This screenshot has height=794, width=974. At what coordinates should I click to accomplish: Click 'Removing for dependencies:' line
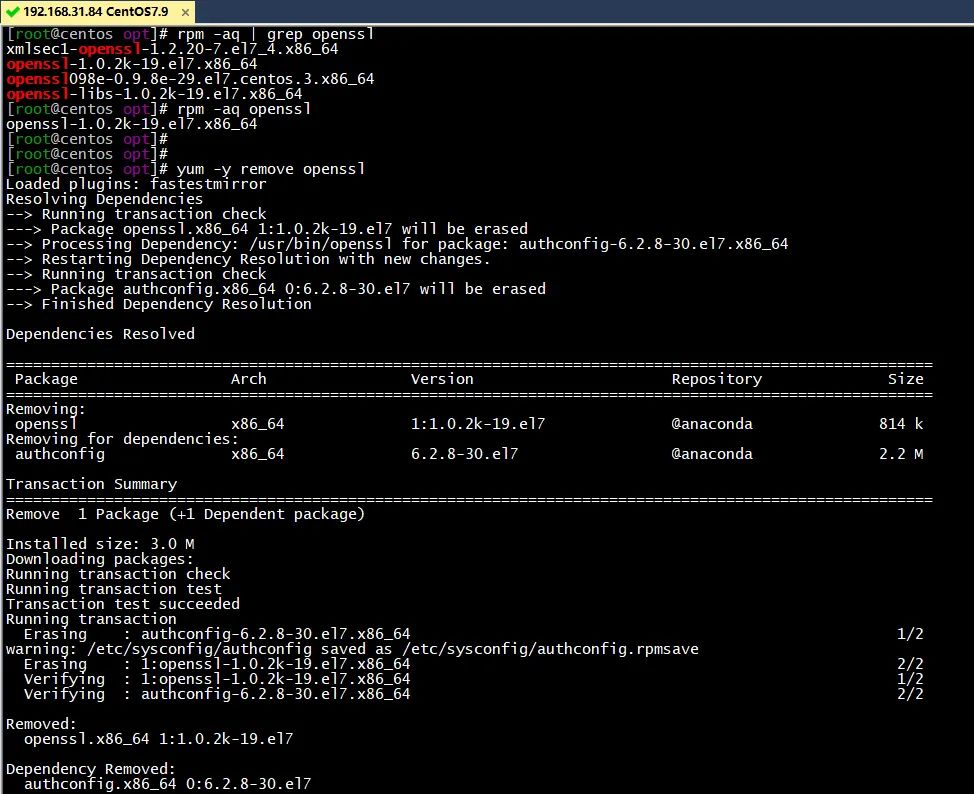122,439
